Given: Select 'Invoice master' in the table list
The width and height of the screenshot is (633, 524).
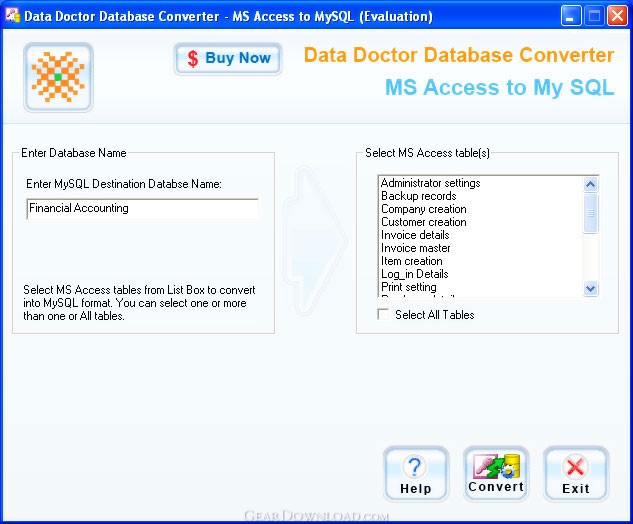Looking at the screenshot, I should 481,248.
